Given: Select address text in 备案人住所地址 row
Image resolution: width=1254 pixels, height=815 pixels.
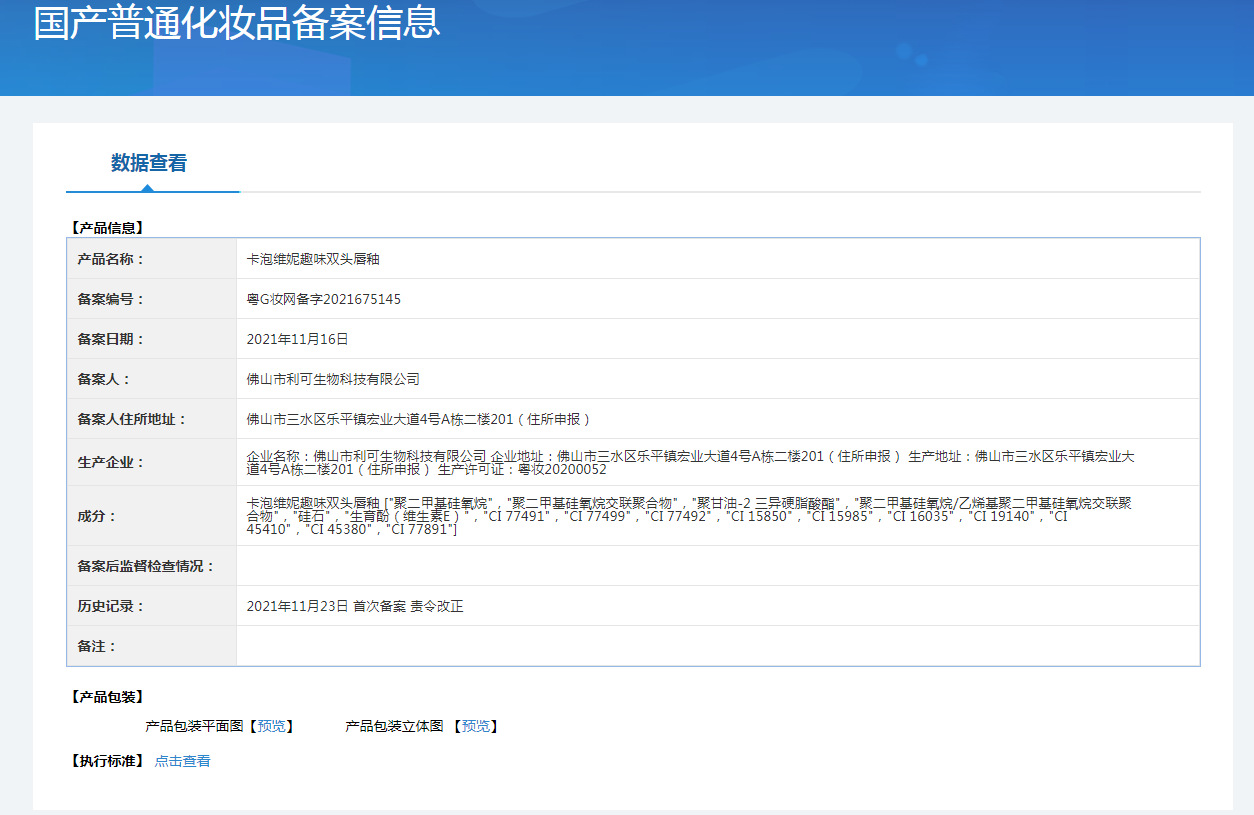Looking at the screenshot, I should 419,419.
